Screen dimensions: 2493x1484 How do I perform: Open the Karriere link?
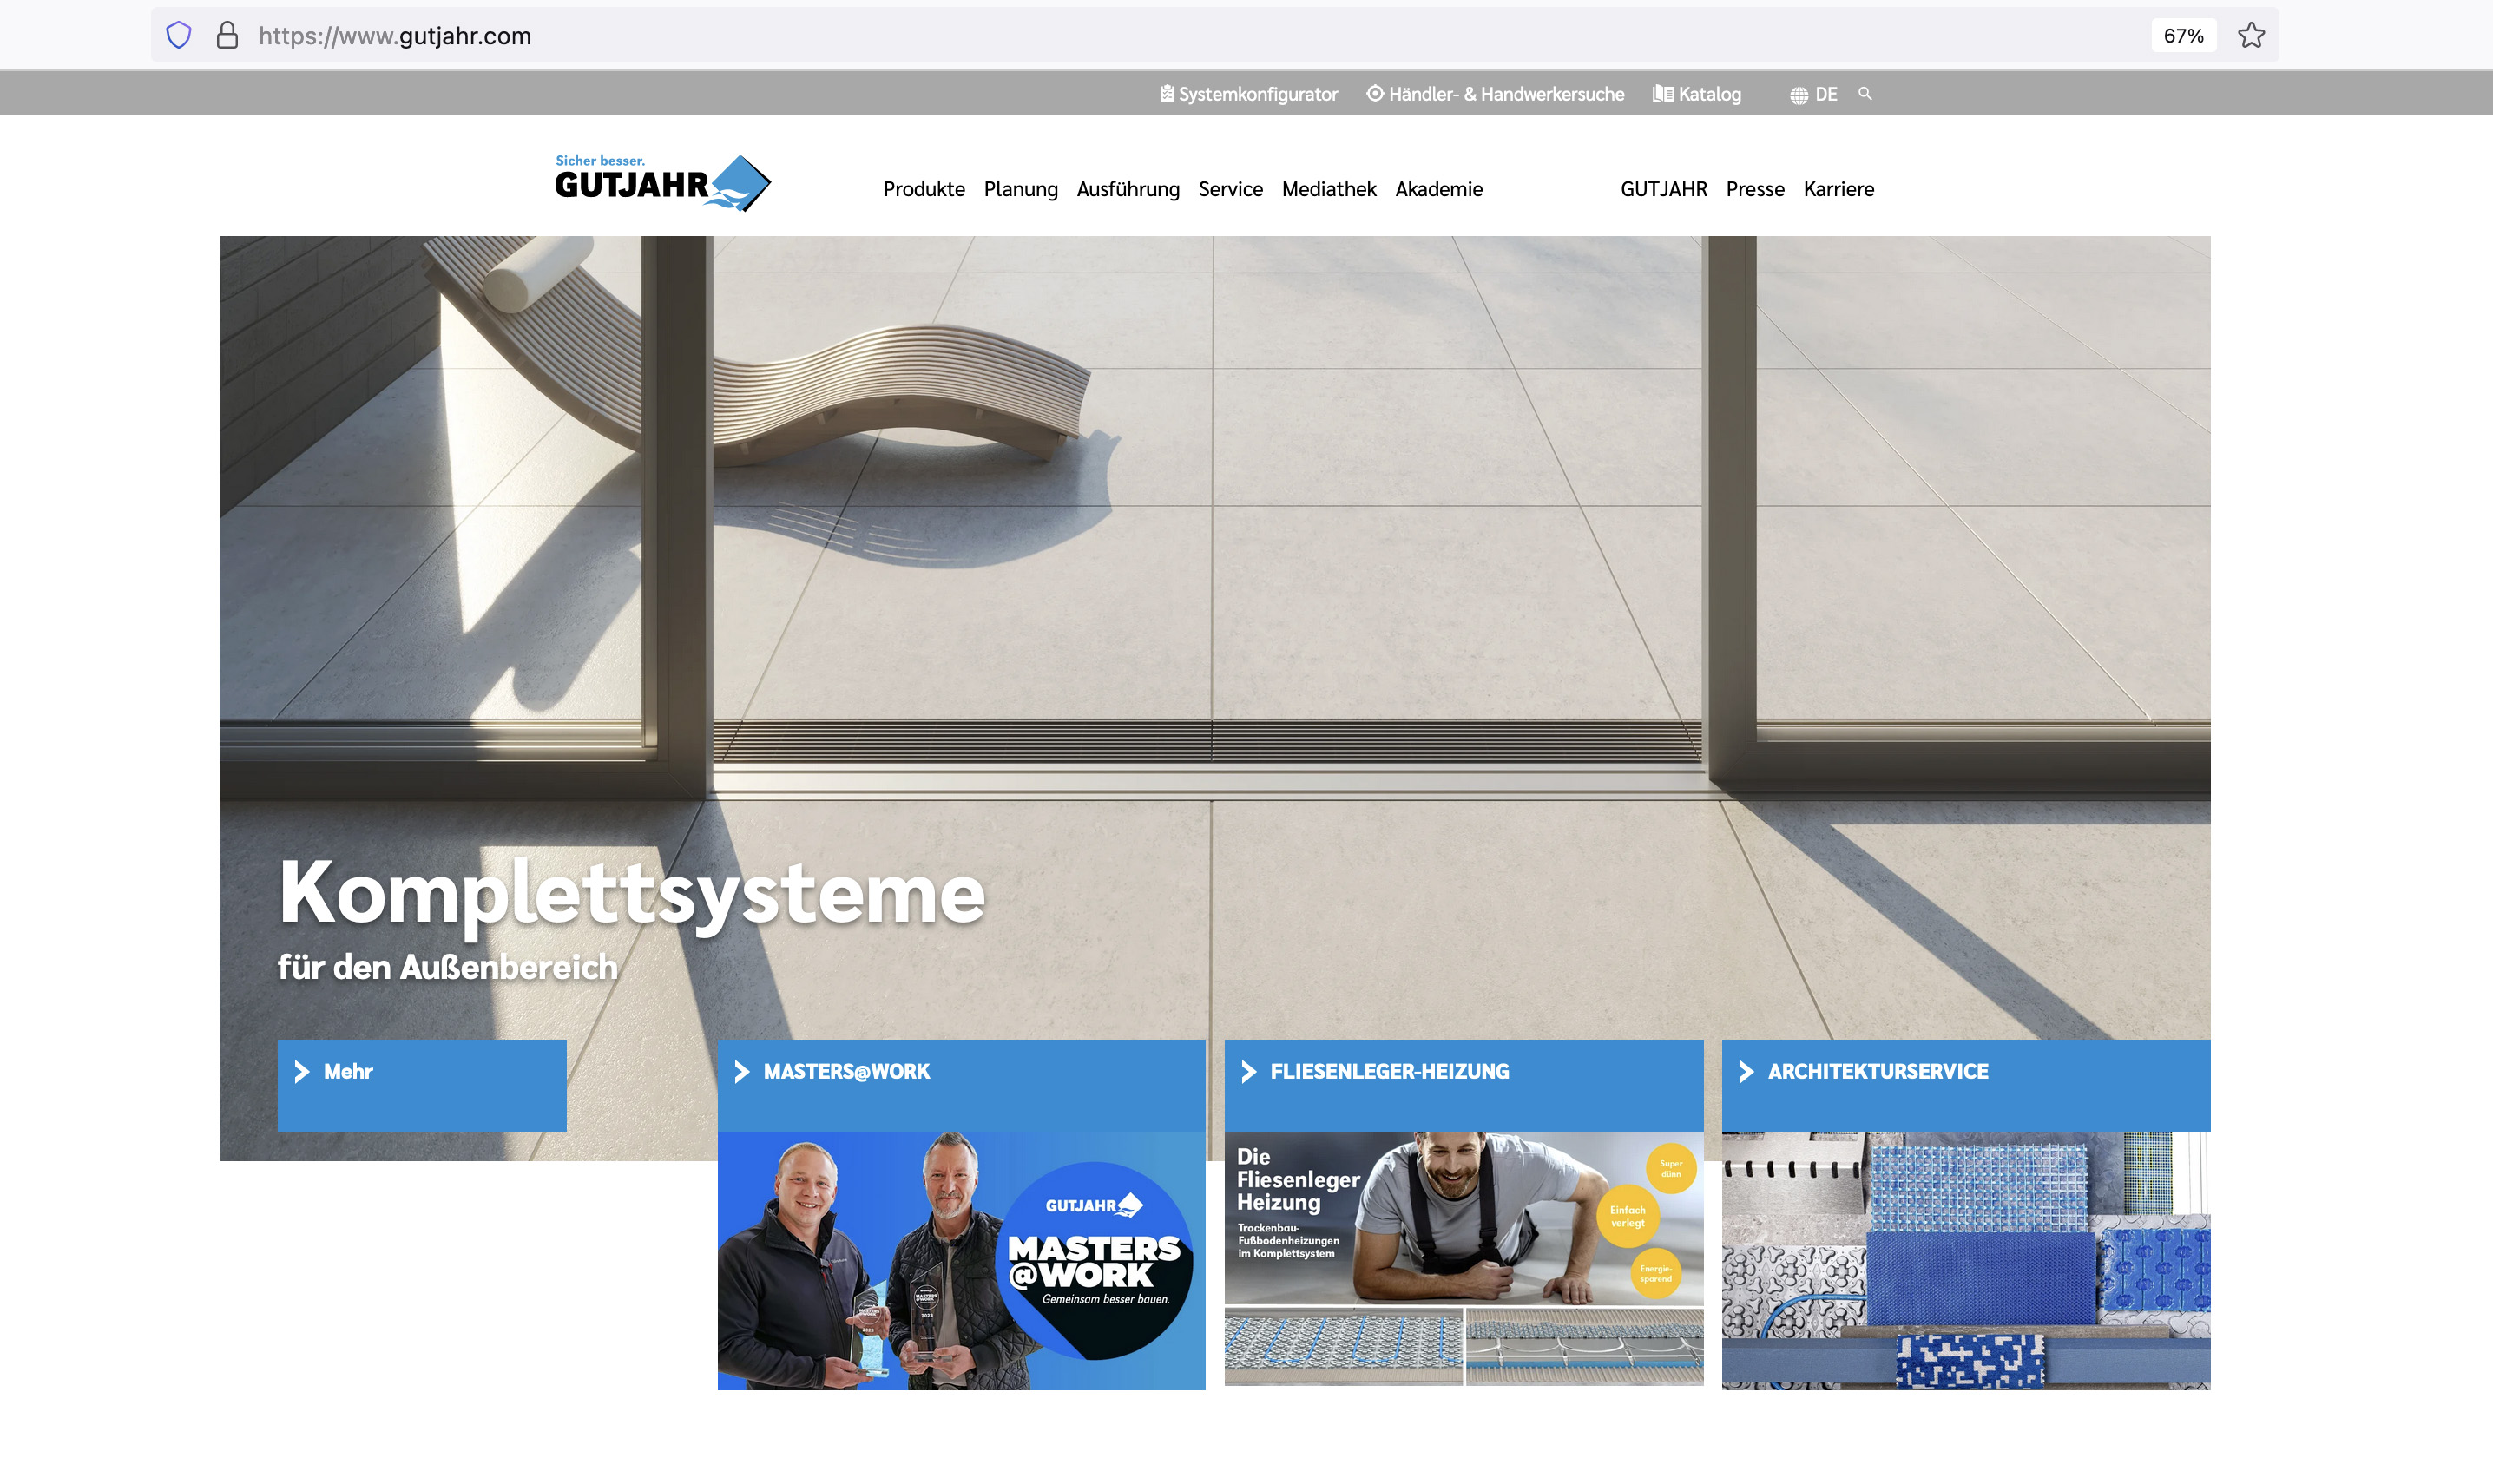pyautogui.click(x=1838, y=189)
